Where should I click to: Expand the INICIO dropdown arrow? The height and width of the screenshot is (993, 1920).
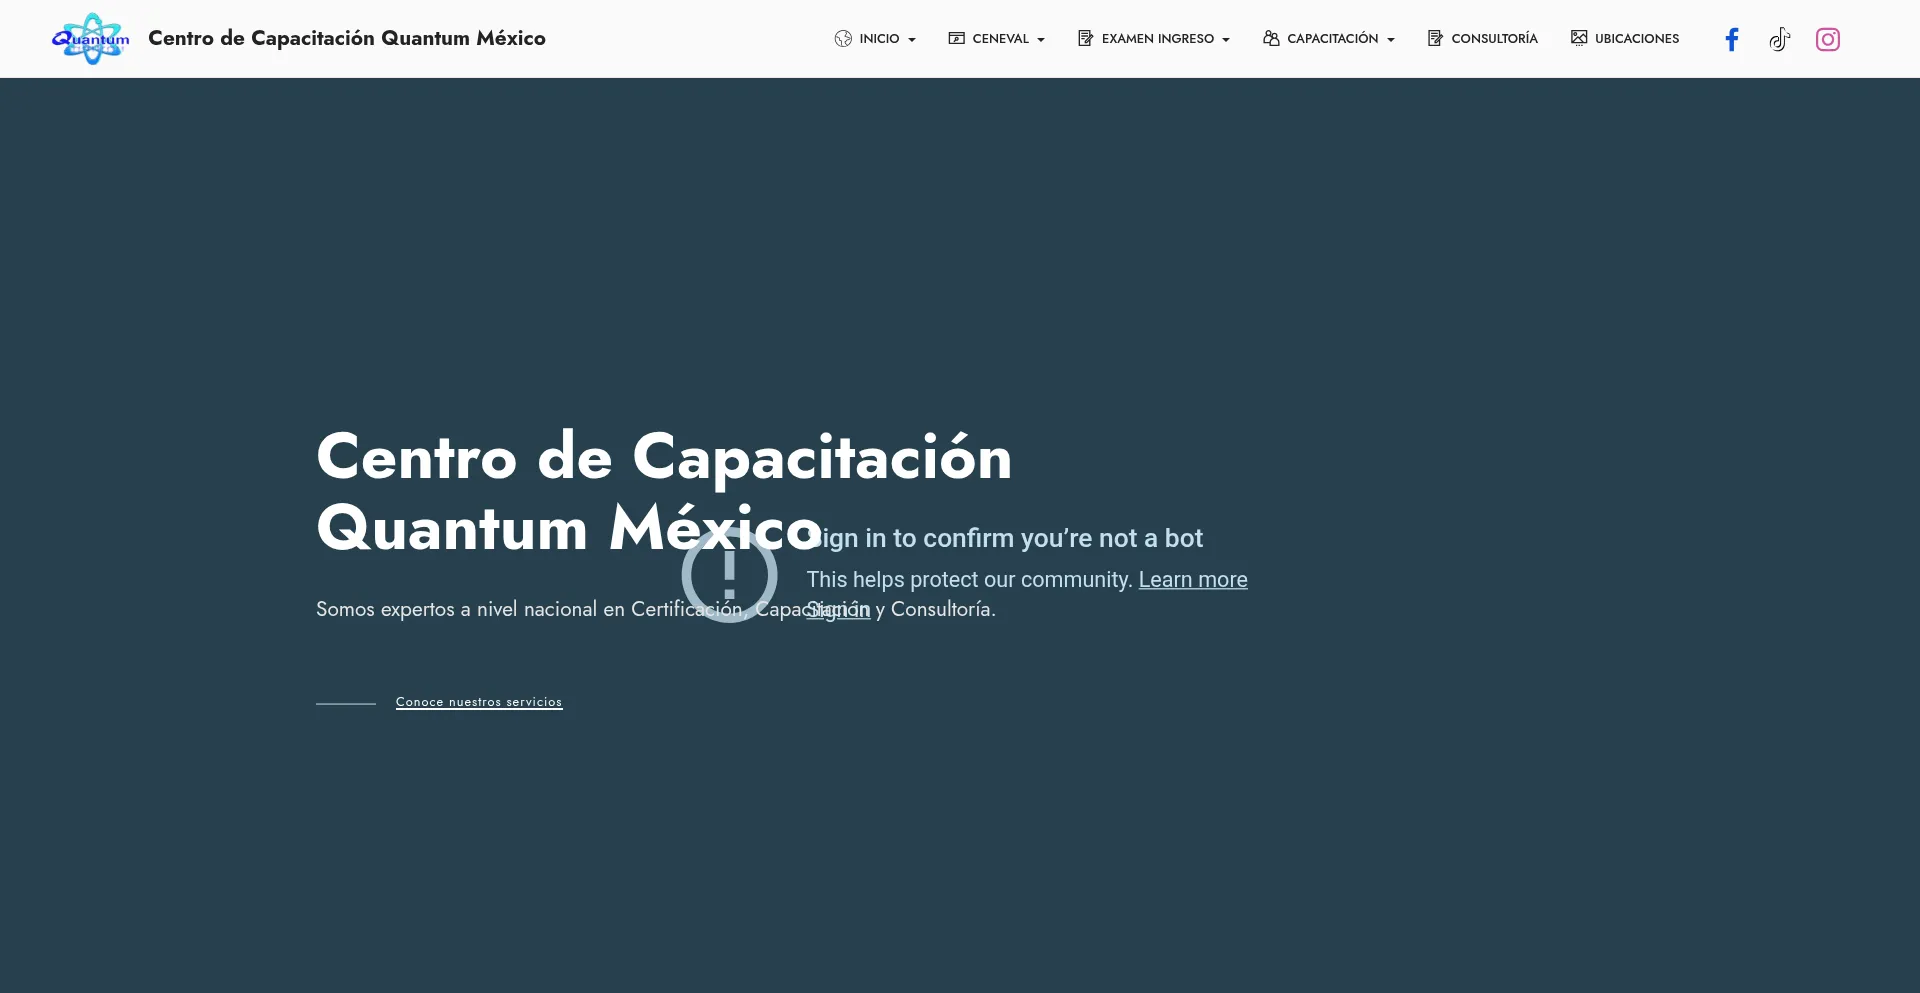(x=912, y=40)
